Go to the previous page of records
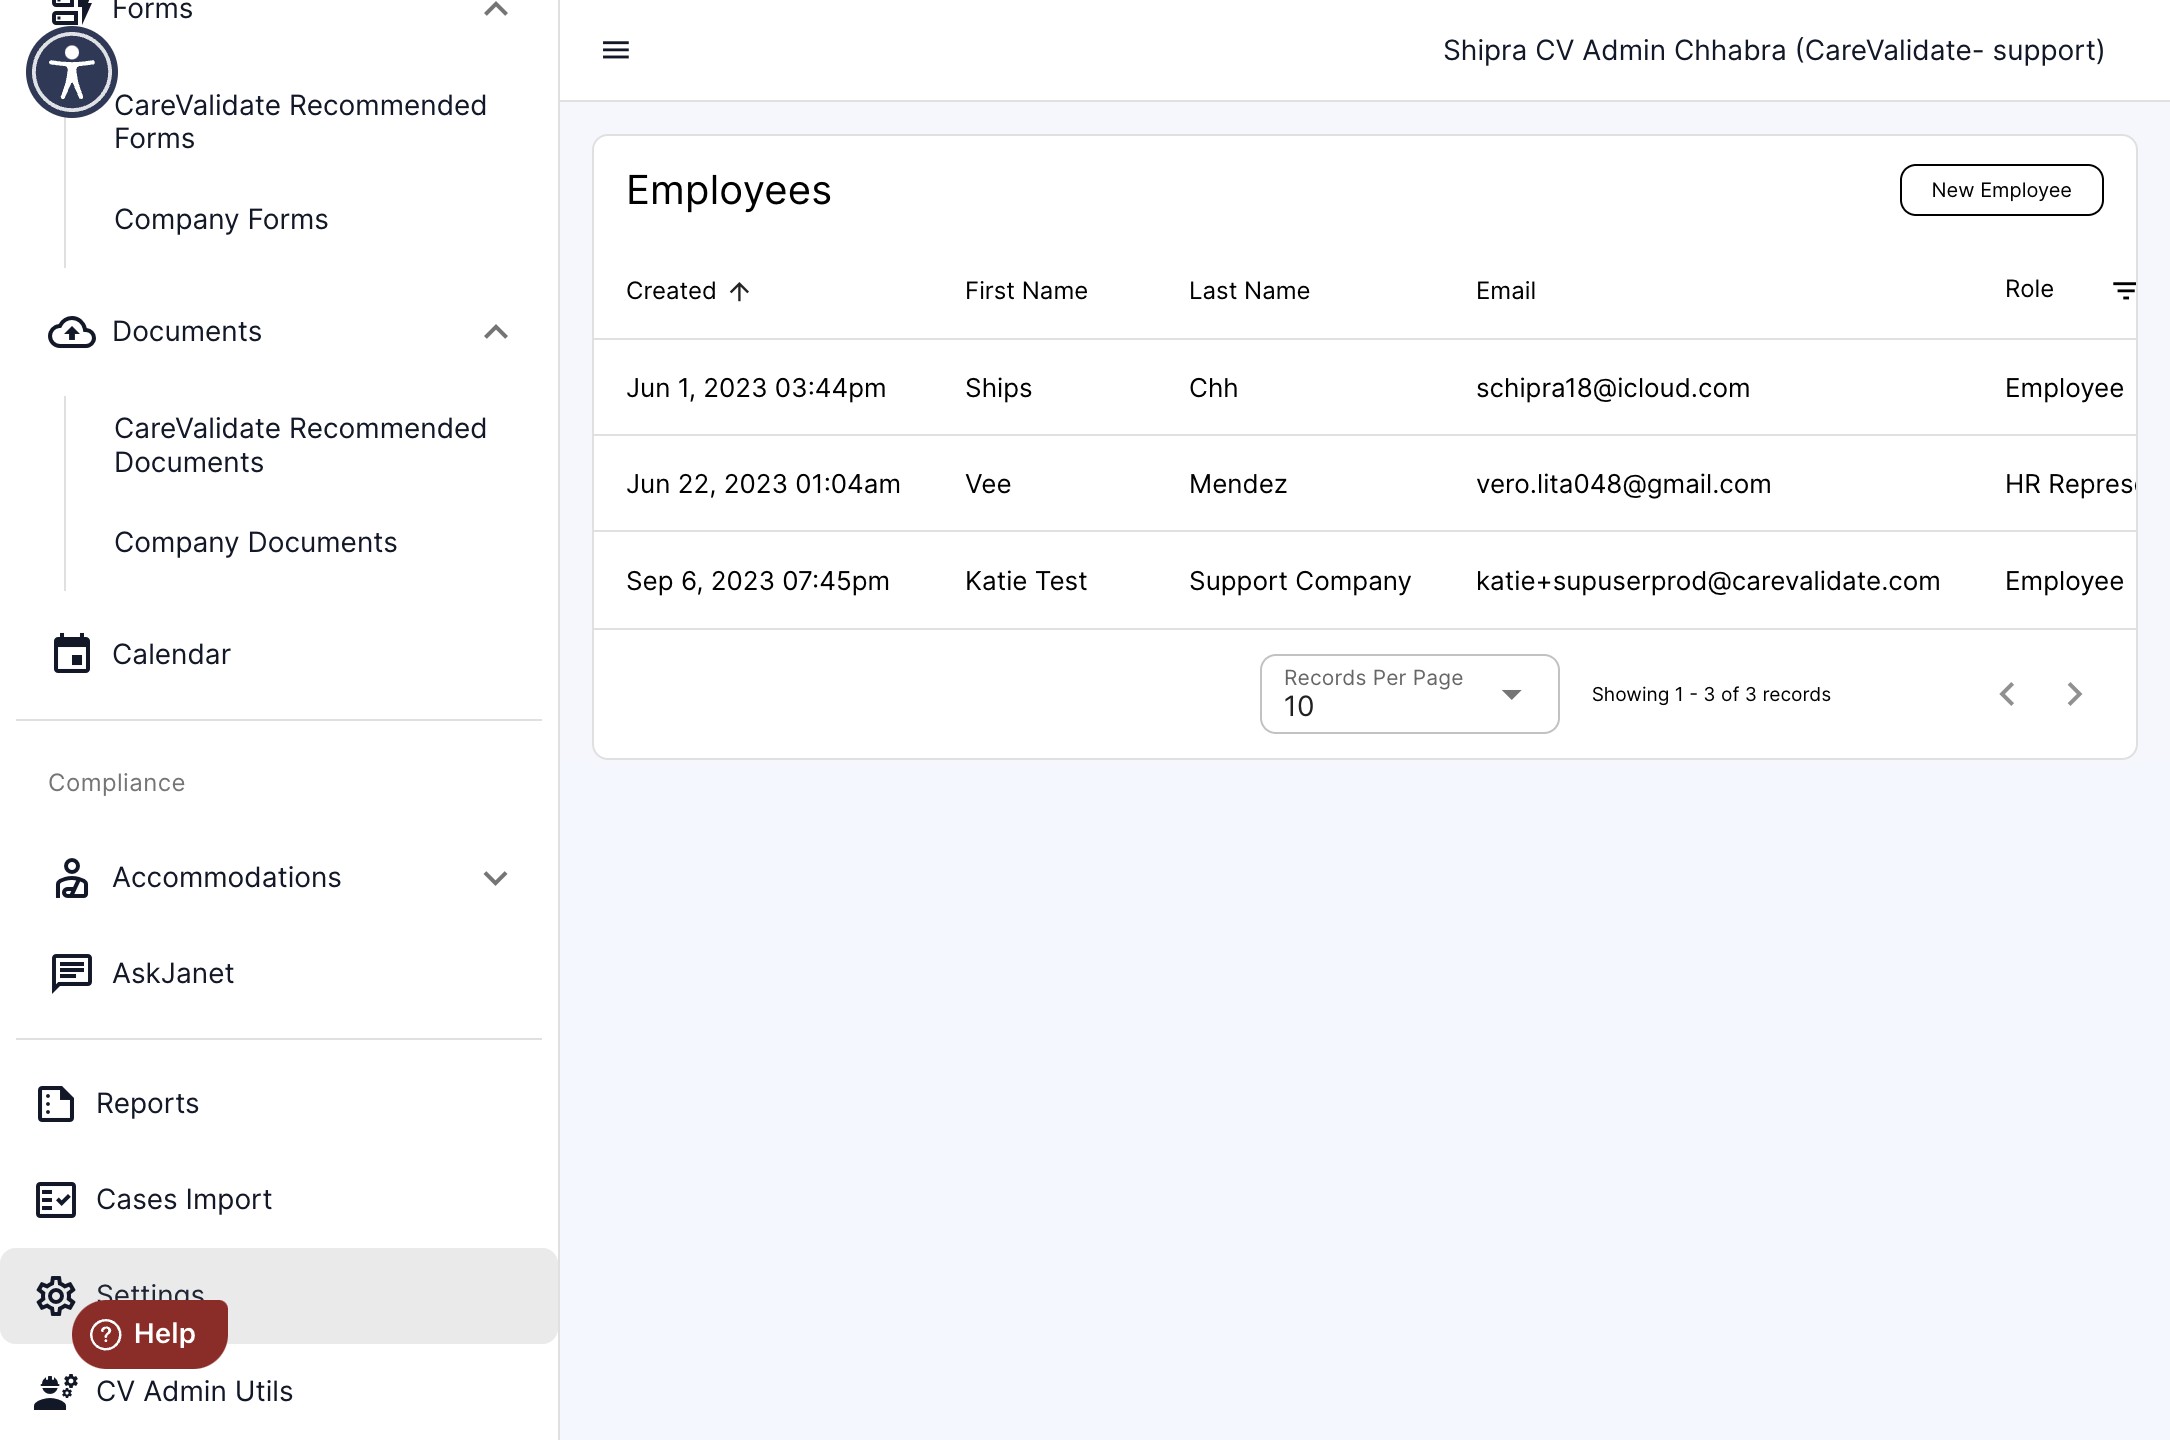 click(2007, 694)
